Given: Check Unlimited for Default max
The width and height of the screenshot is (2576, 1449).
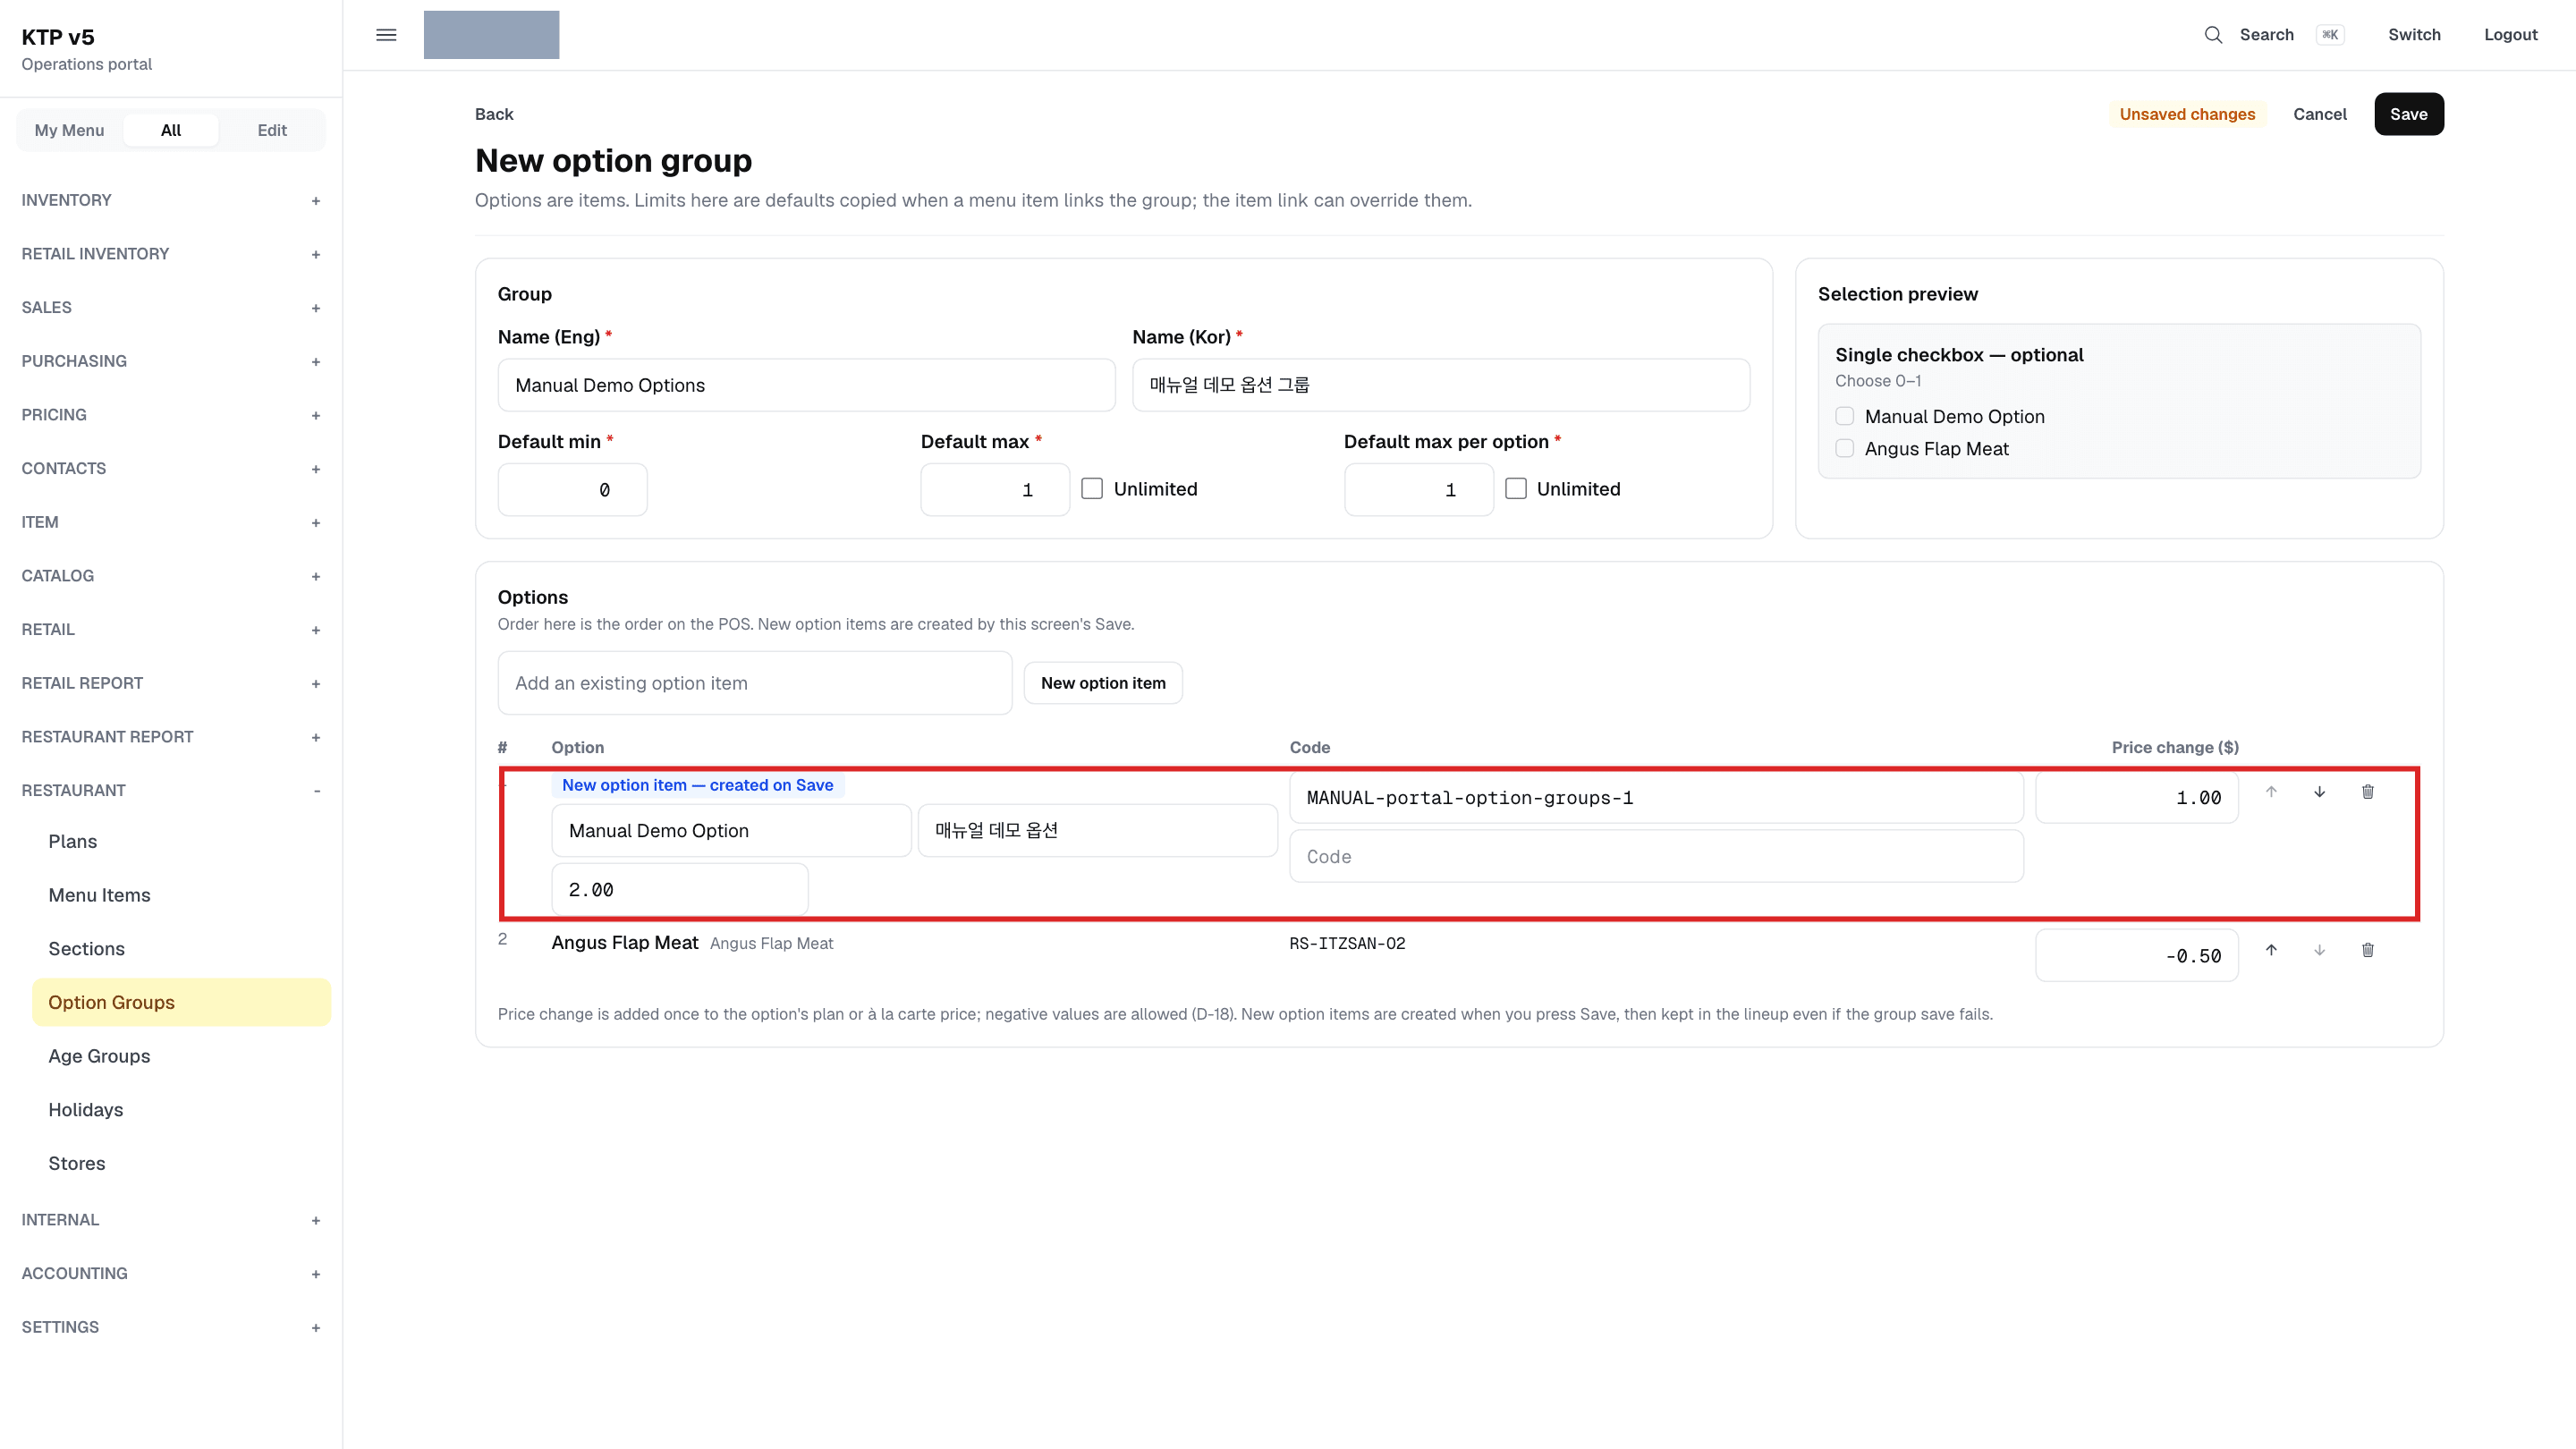Looking at the screenshot, I should pyautogui.click(x=1092, y=489).
